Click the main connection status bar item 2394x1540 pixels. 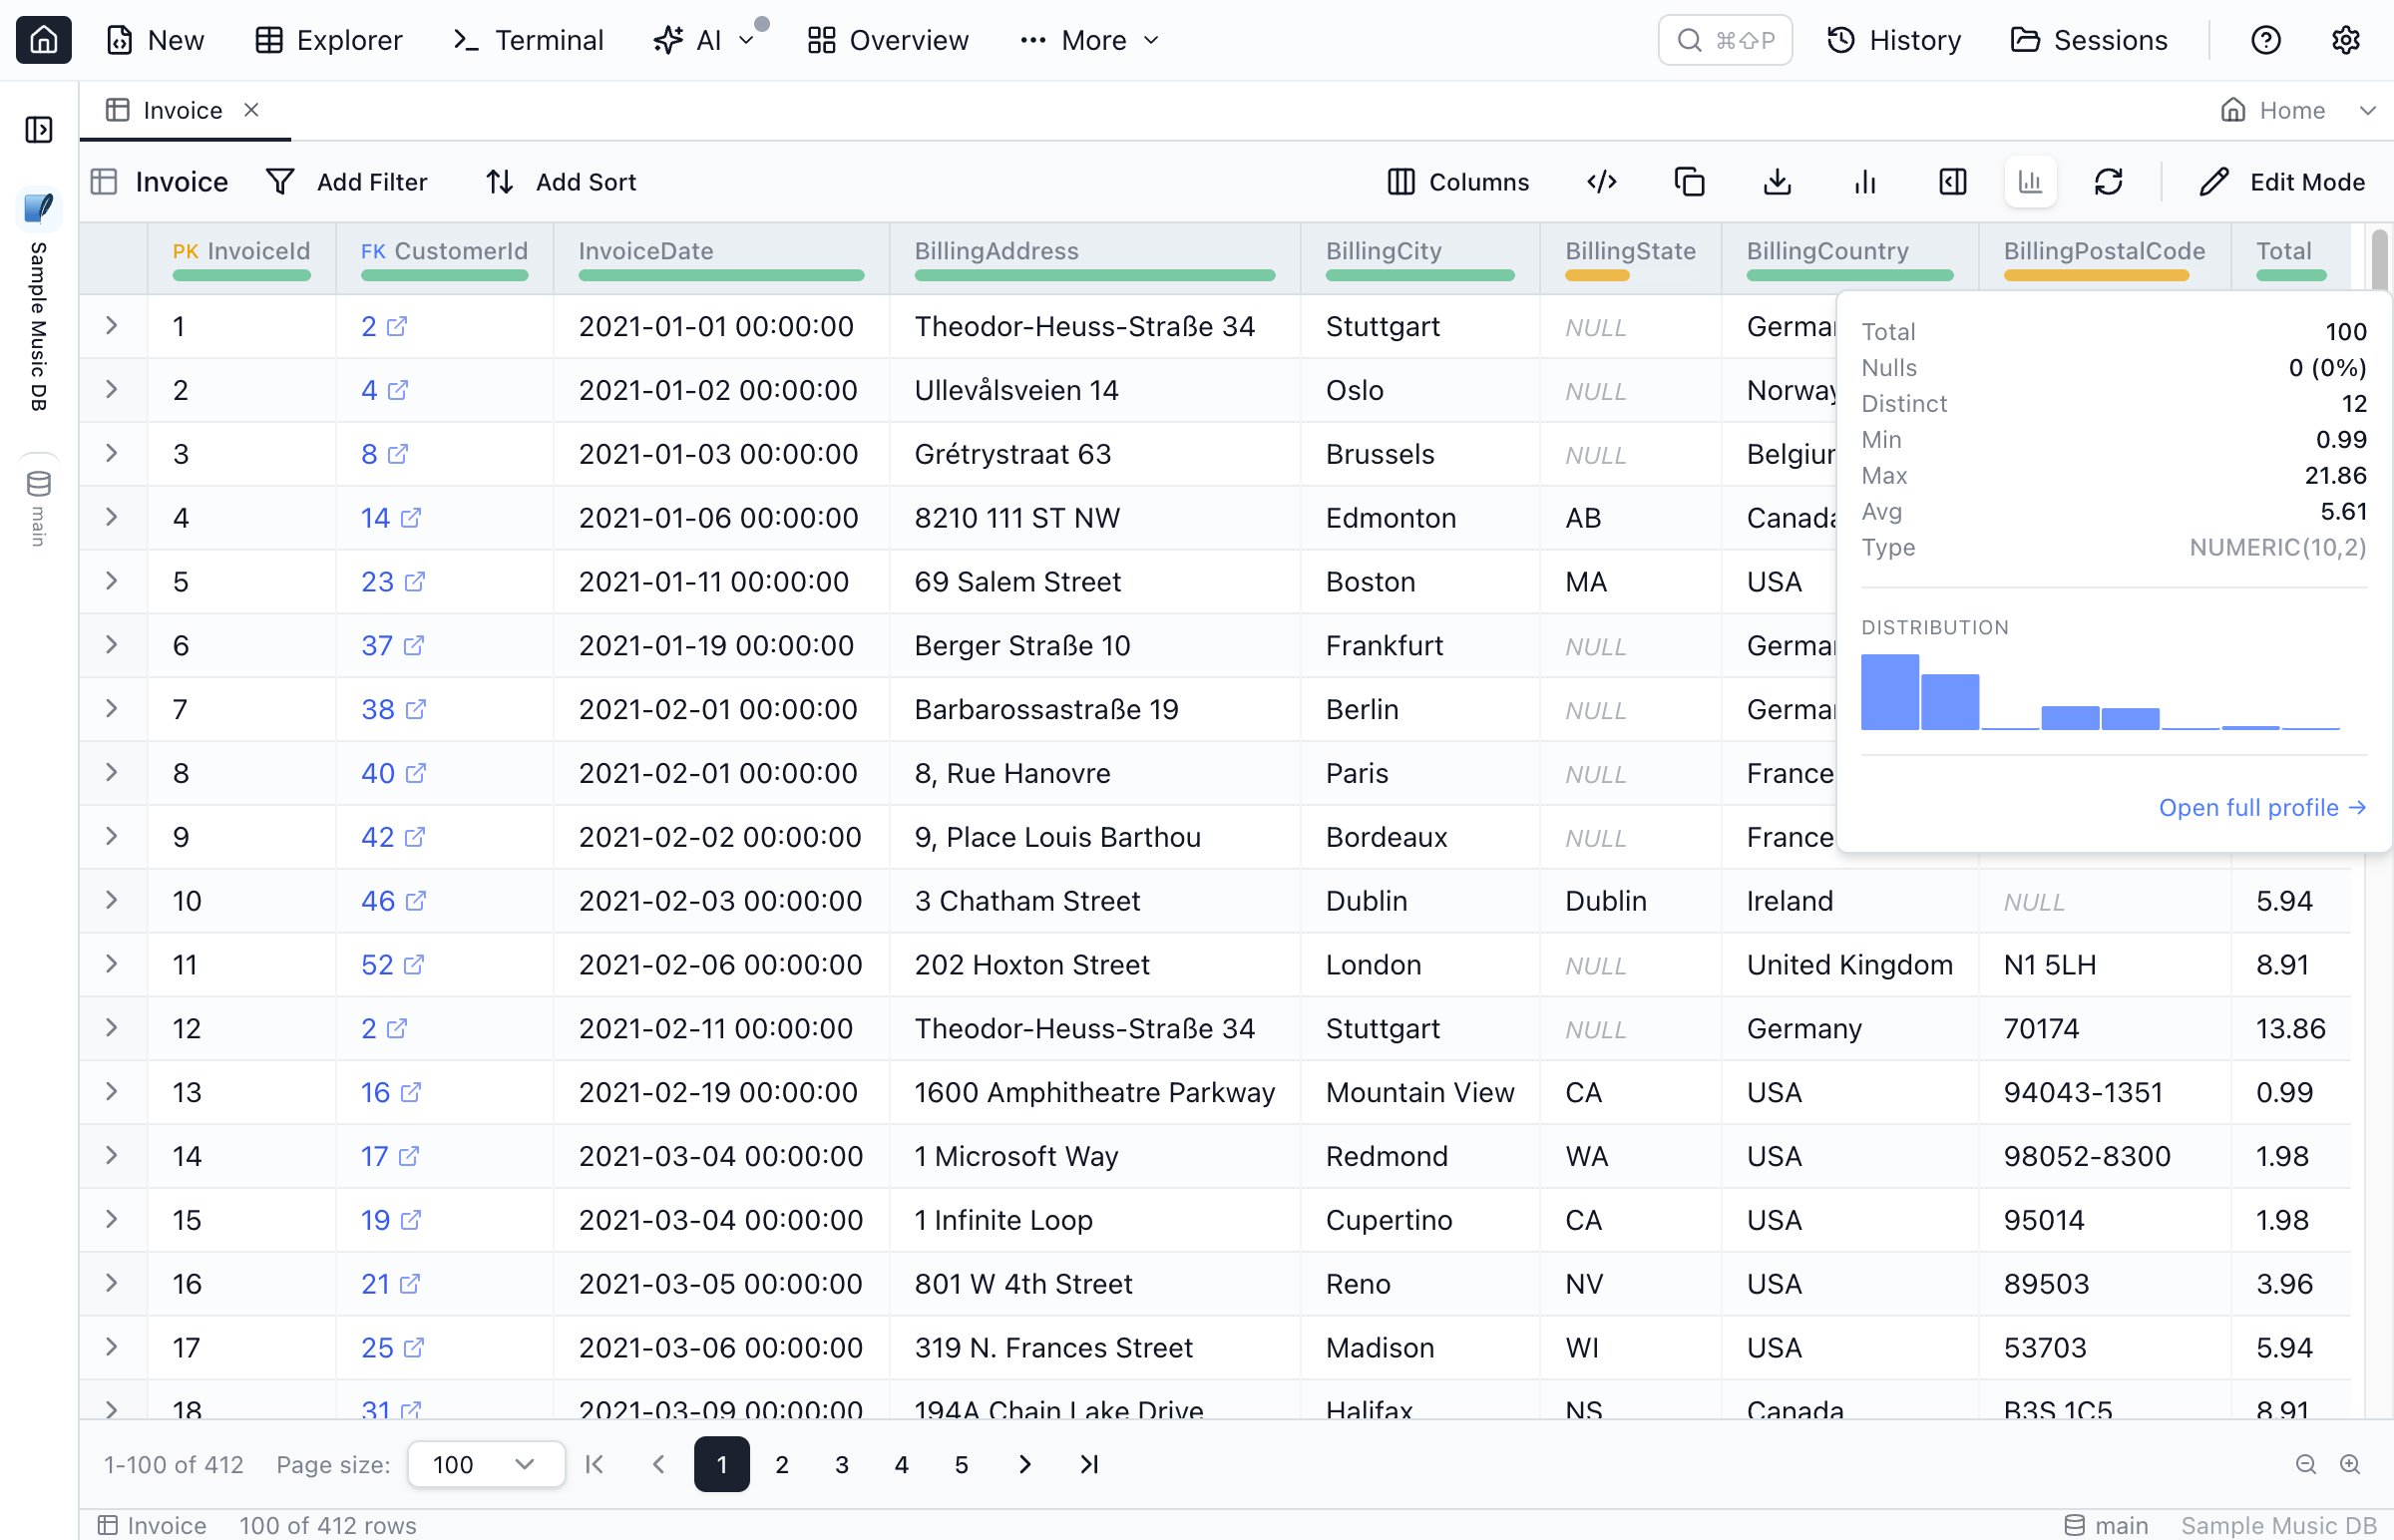2106,1525
